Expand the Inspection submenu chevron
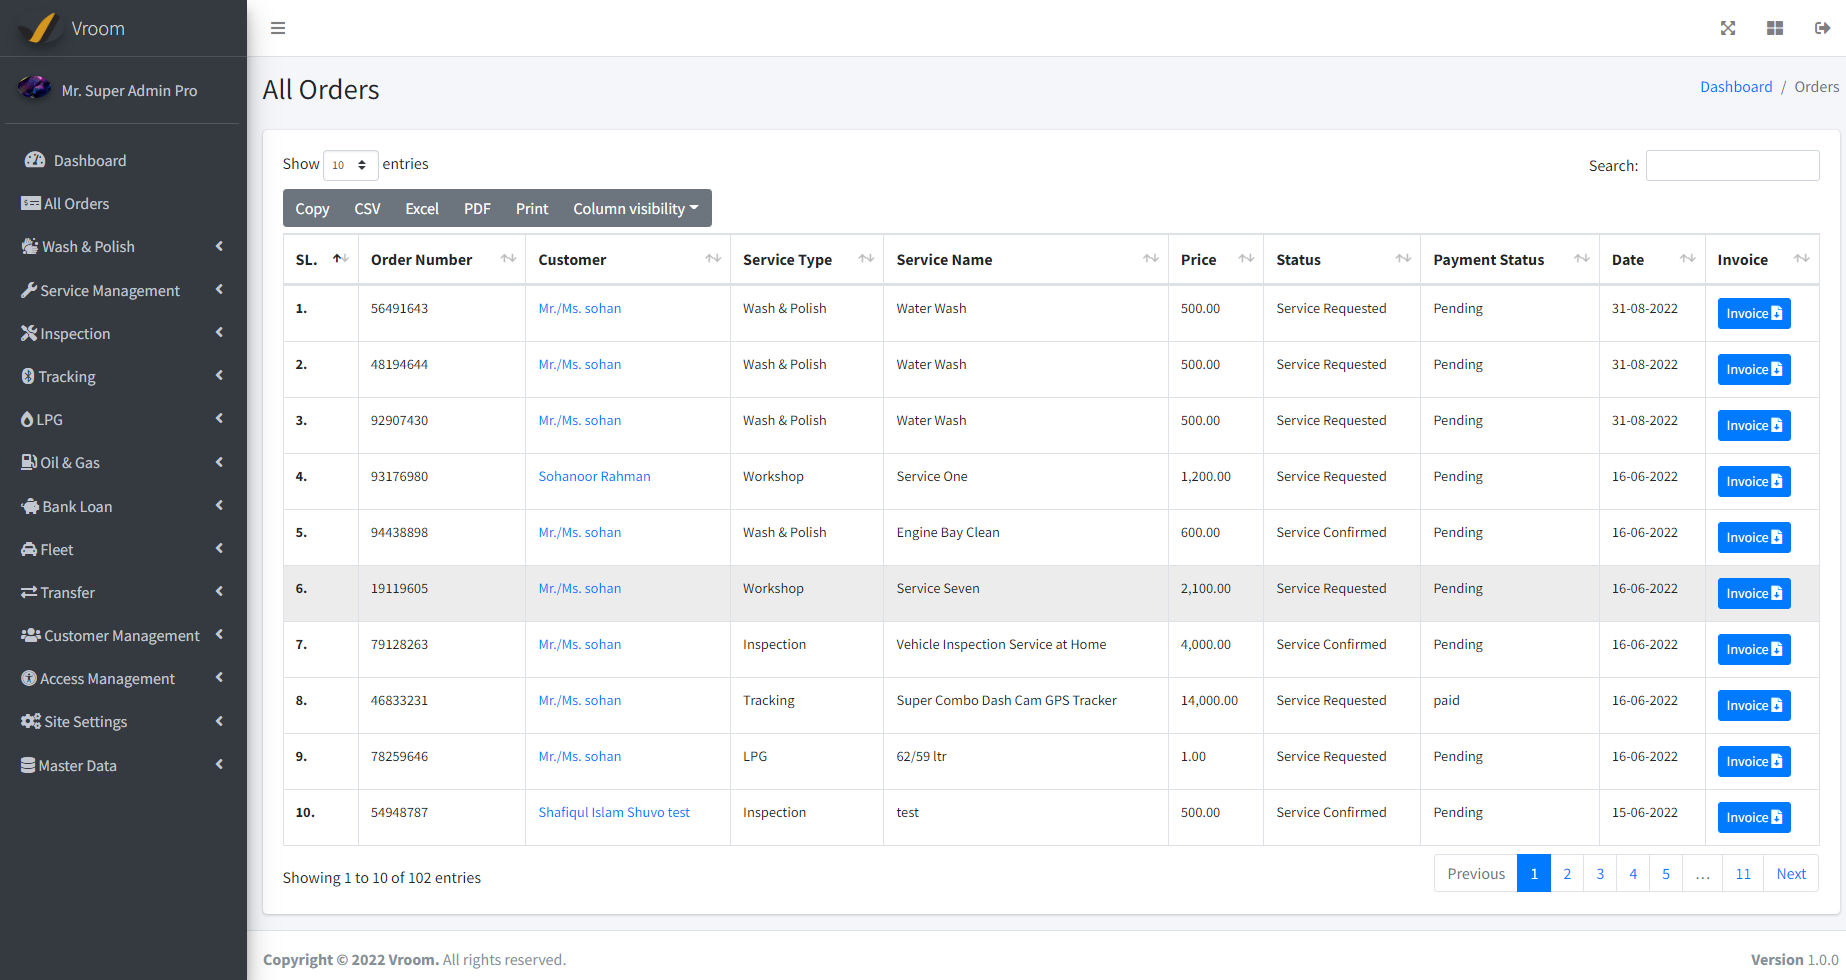 219,332
